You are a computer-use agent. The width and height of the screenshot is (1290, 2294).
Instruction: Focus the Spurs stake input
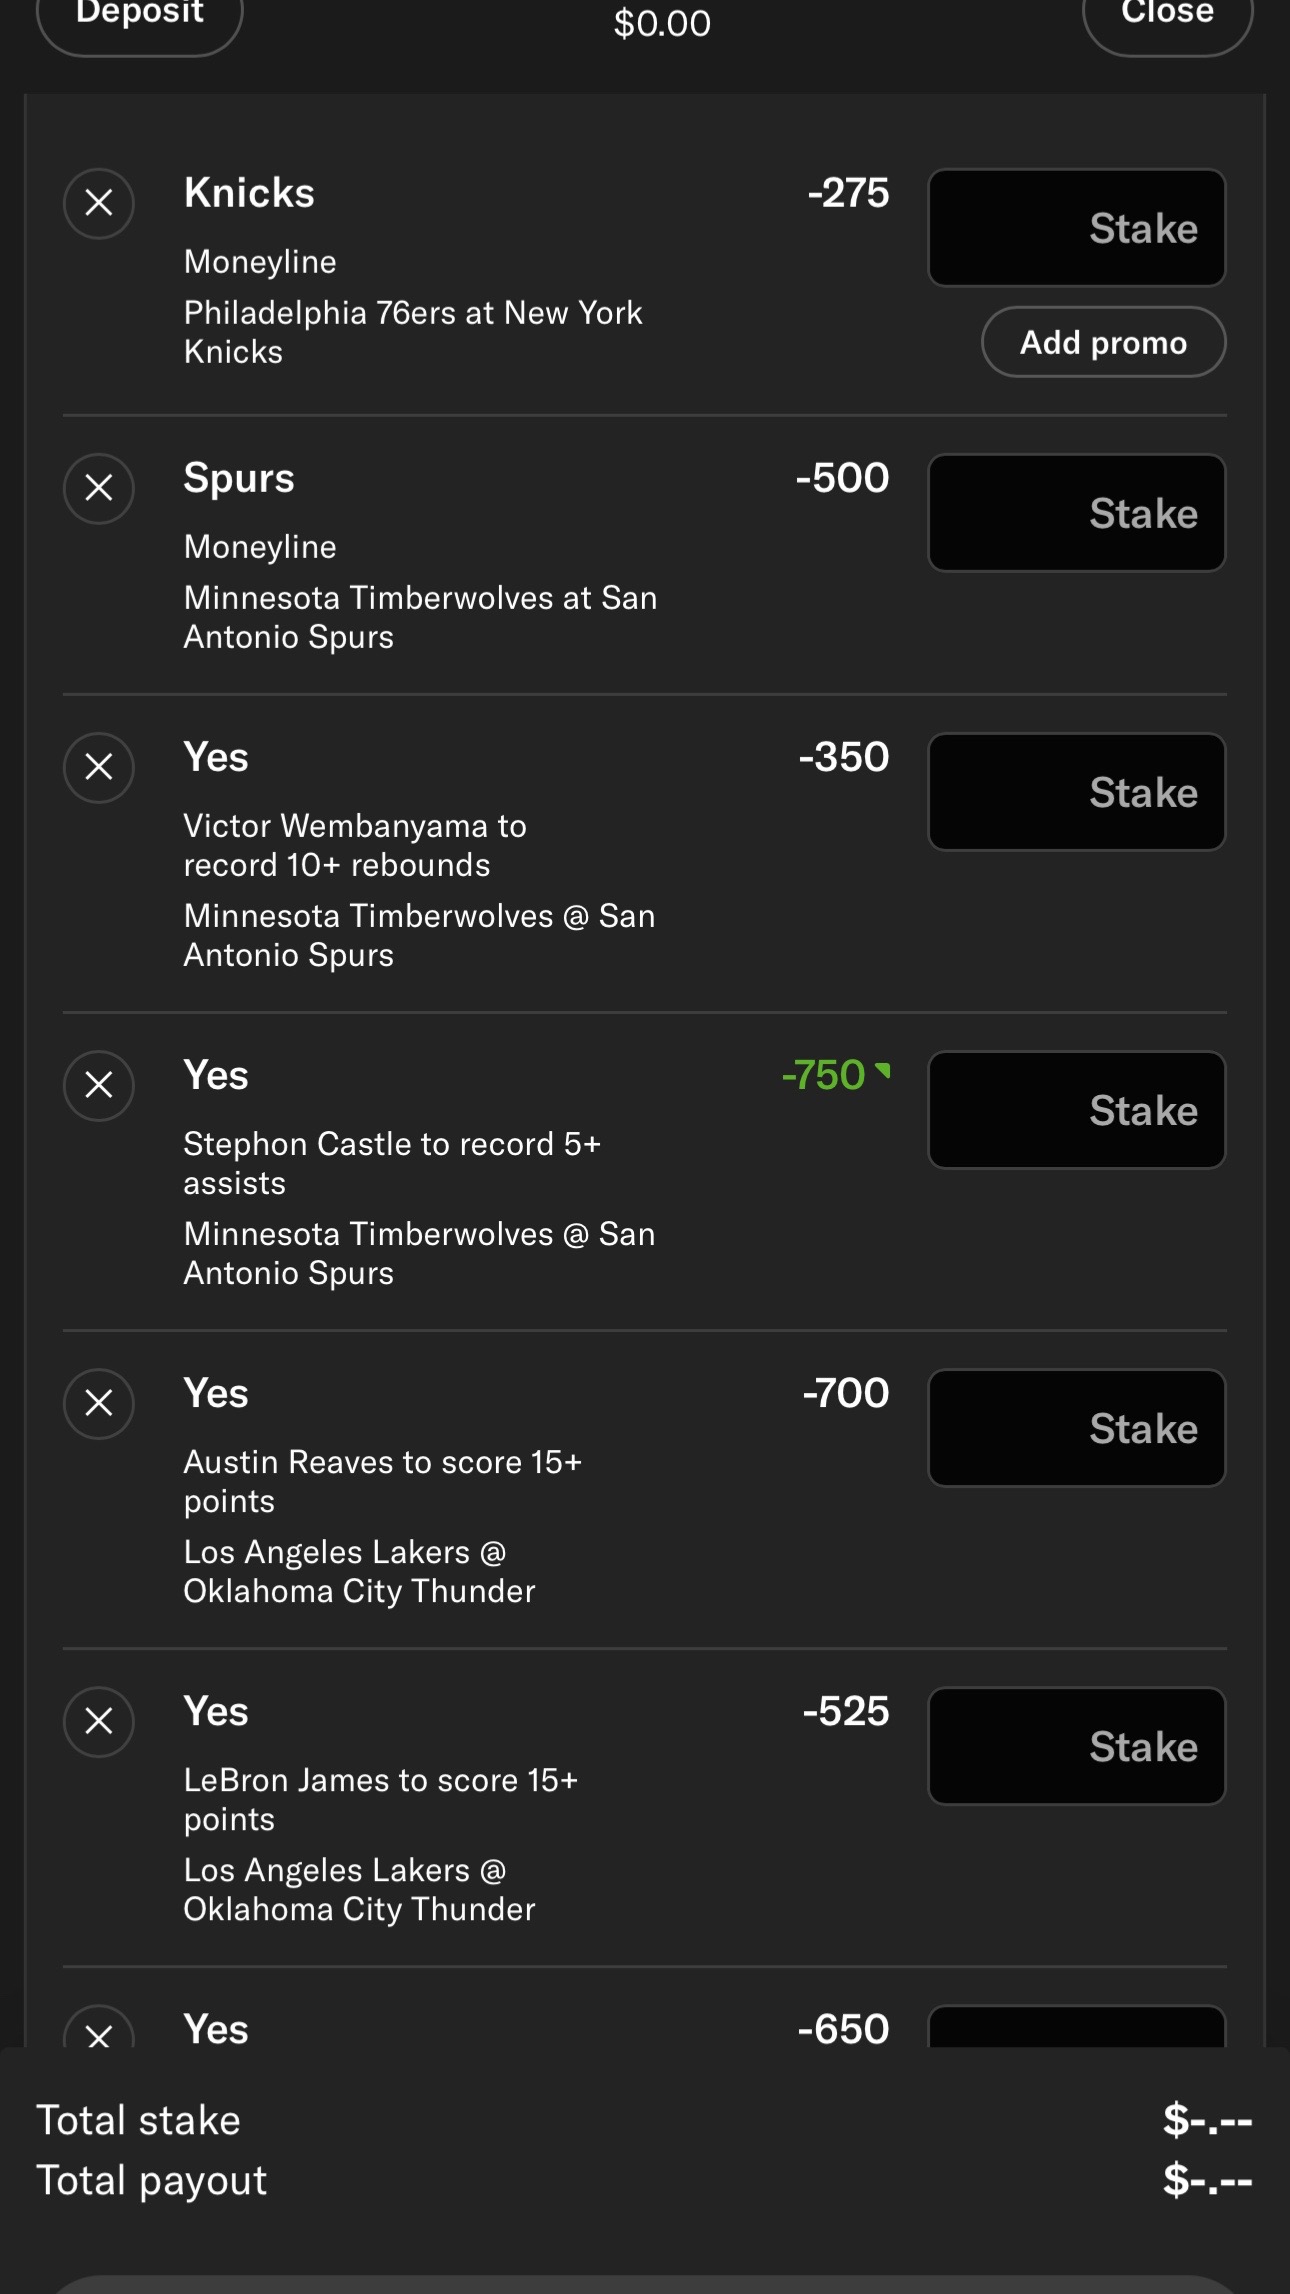(1077, 513)
